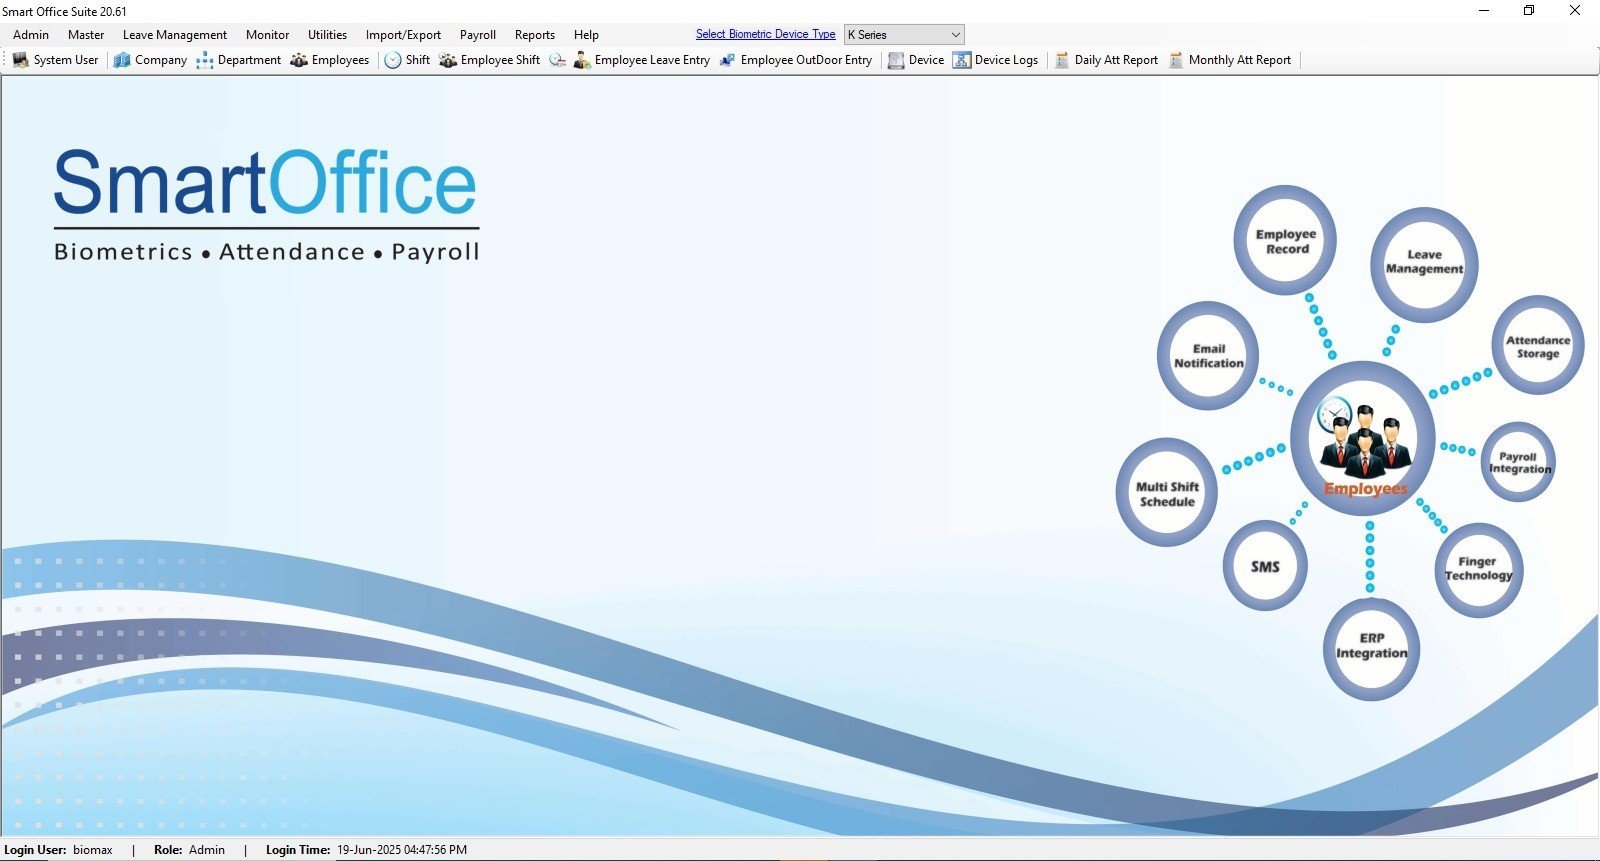This screenshot has height=861, width=1600.
Task: Open the Monthly Att Report toolbar icon
Action: pos(1176,60)
